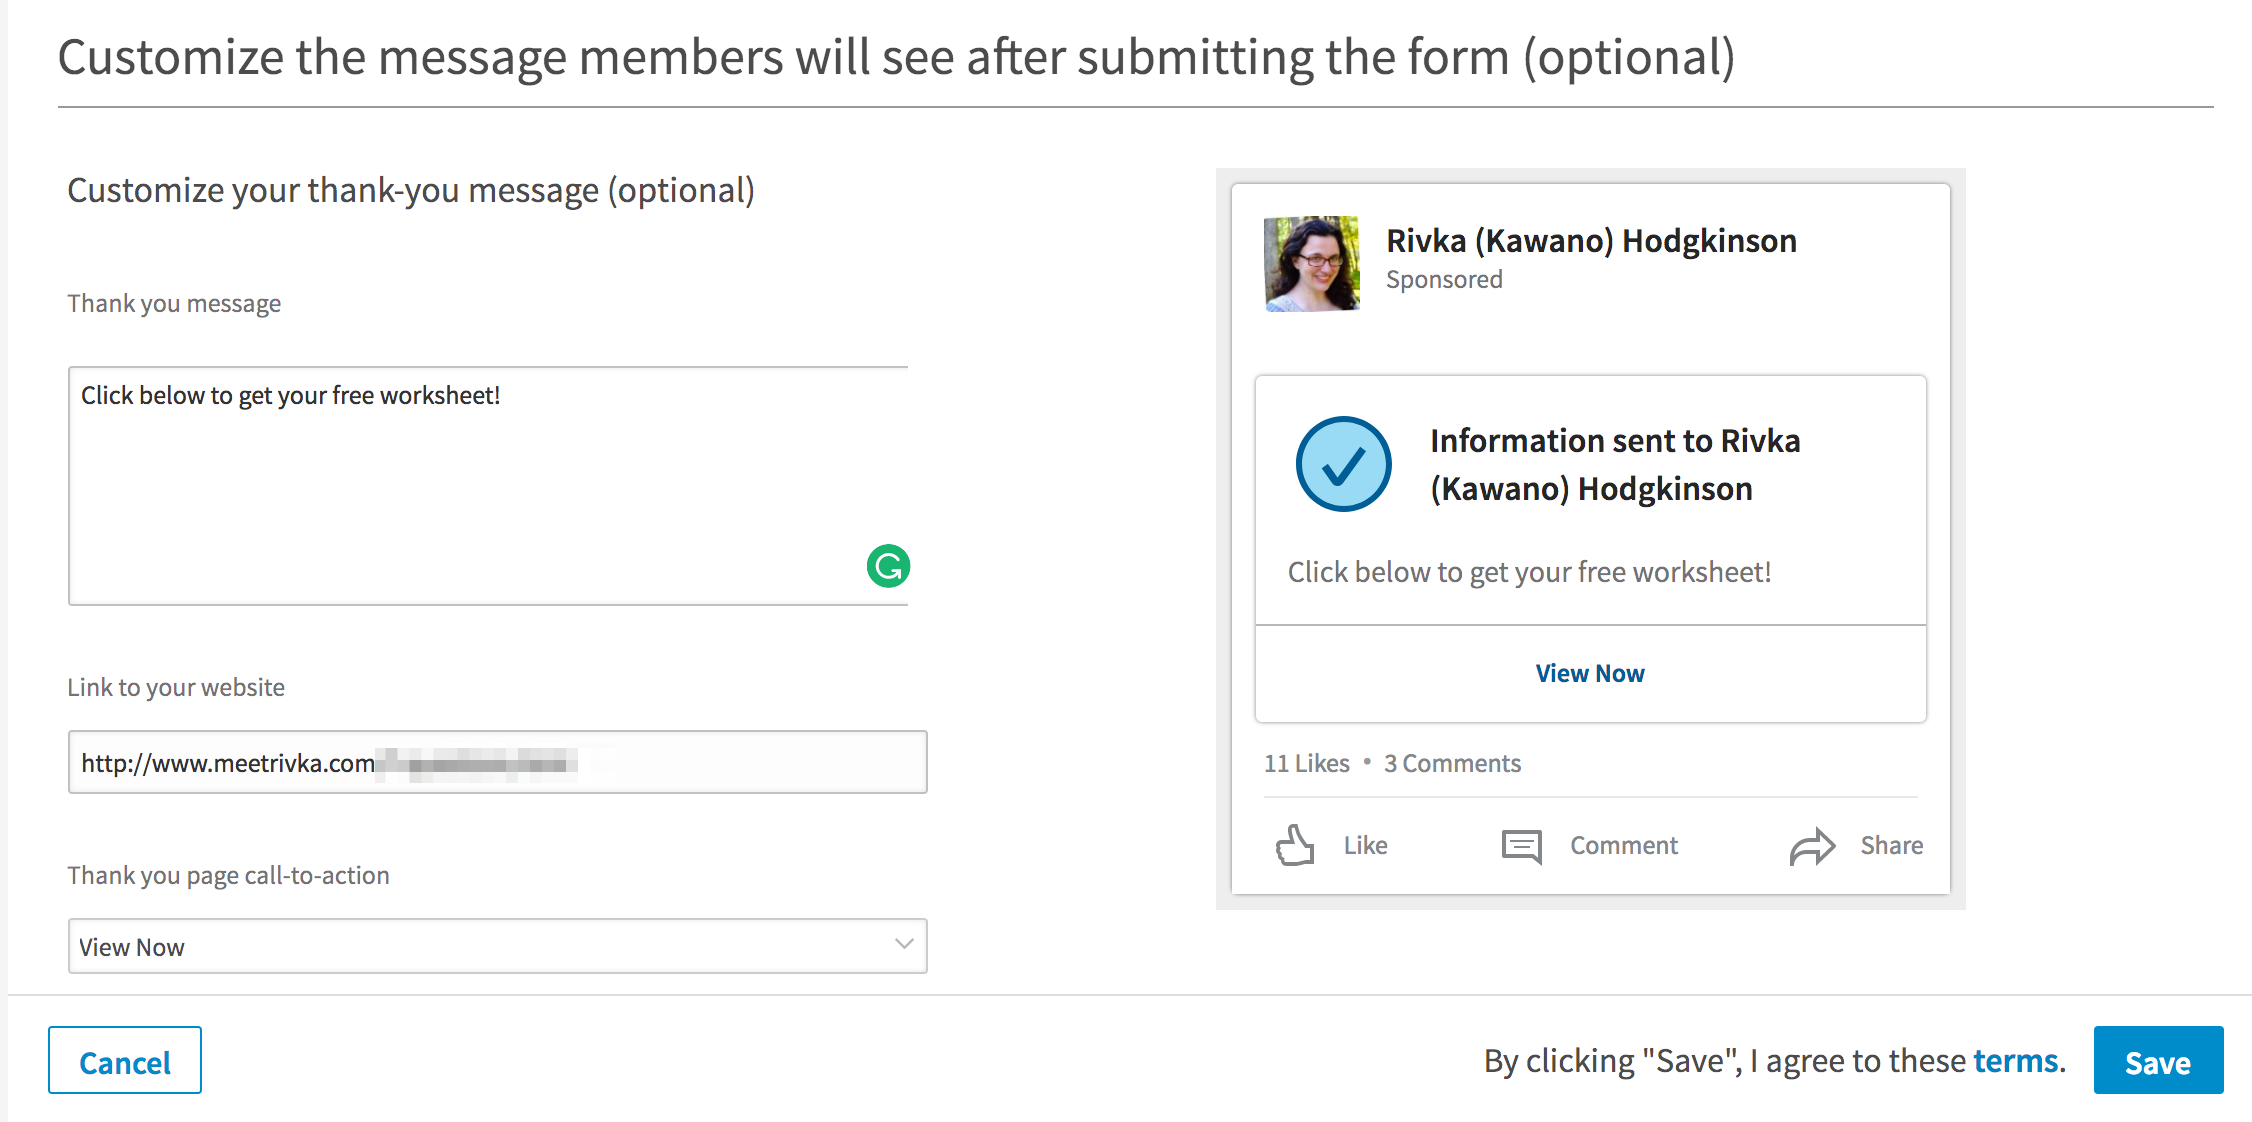Click into the Thank you message text area
Image resolution: width=2252 pixels, height=1122 pixels.
tap(488, 486)
